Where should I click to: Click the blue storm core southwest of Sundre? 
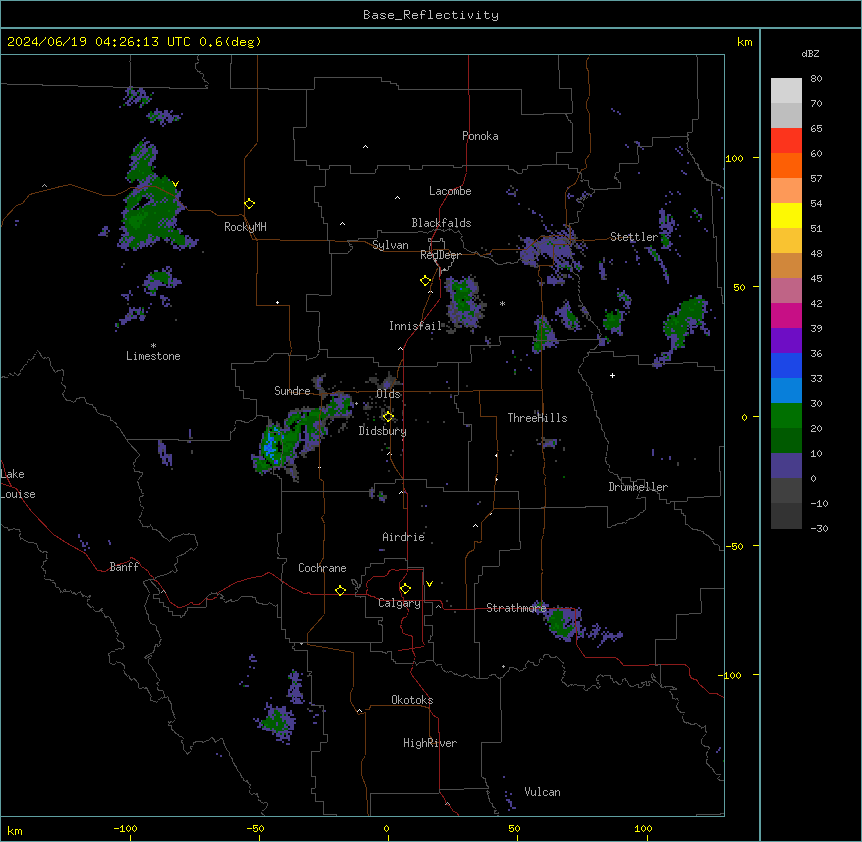(269, 445)
